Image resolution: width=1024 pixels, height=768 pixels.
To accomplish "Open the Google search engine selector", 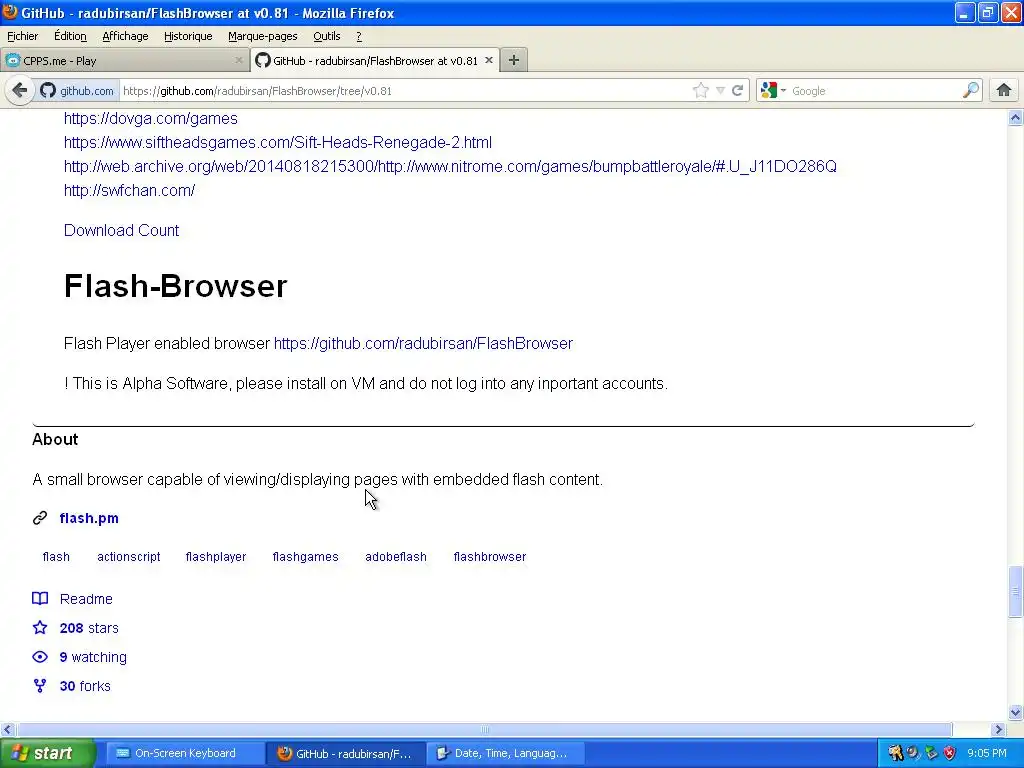I will coord(773,90).
